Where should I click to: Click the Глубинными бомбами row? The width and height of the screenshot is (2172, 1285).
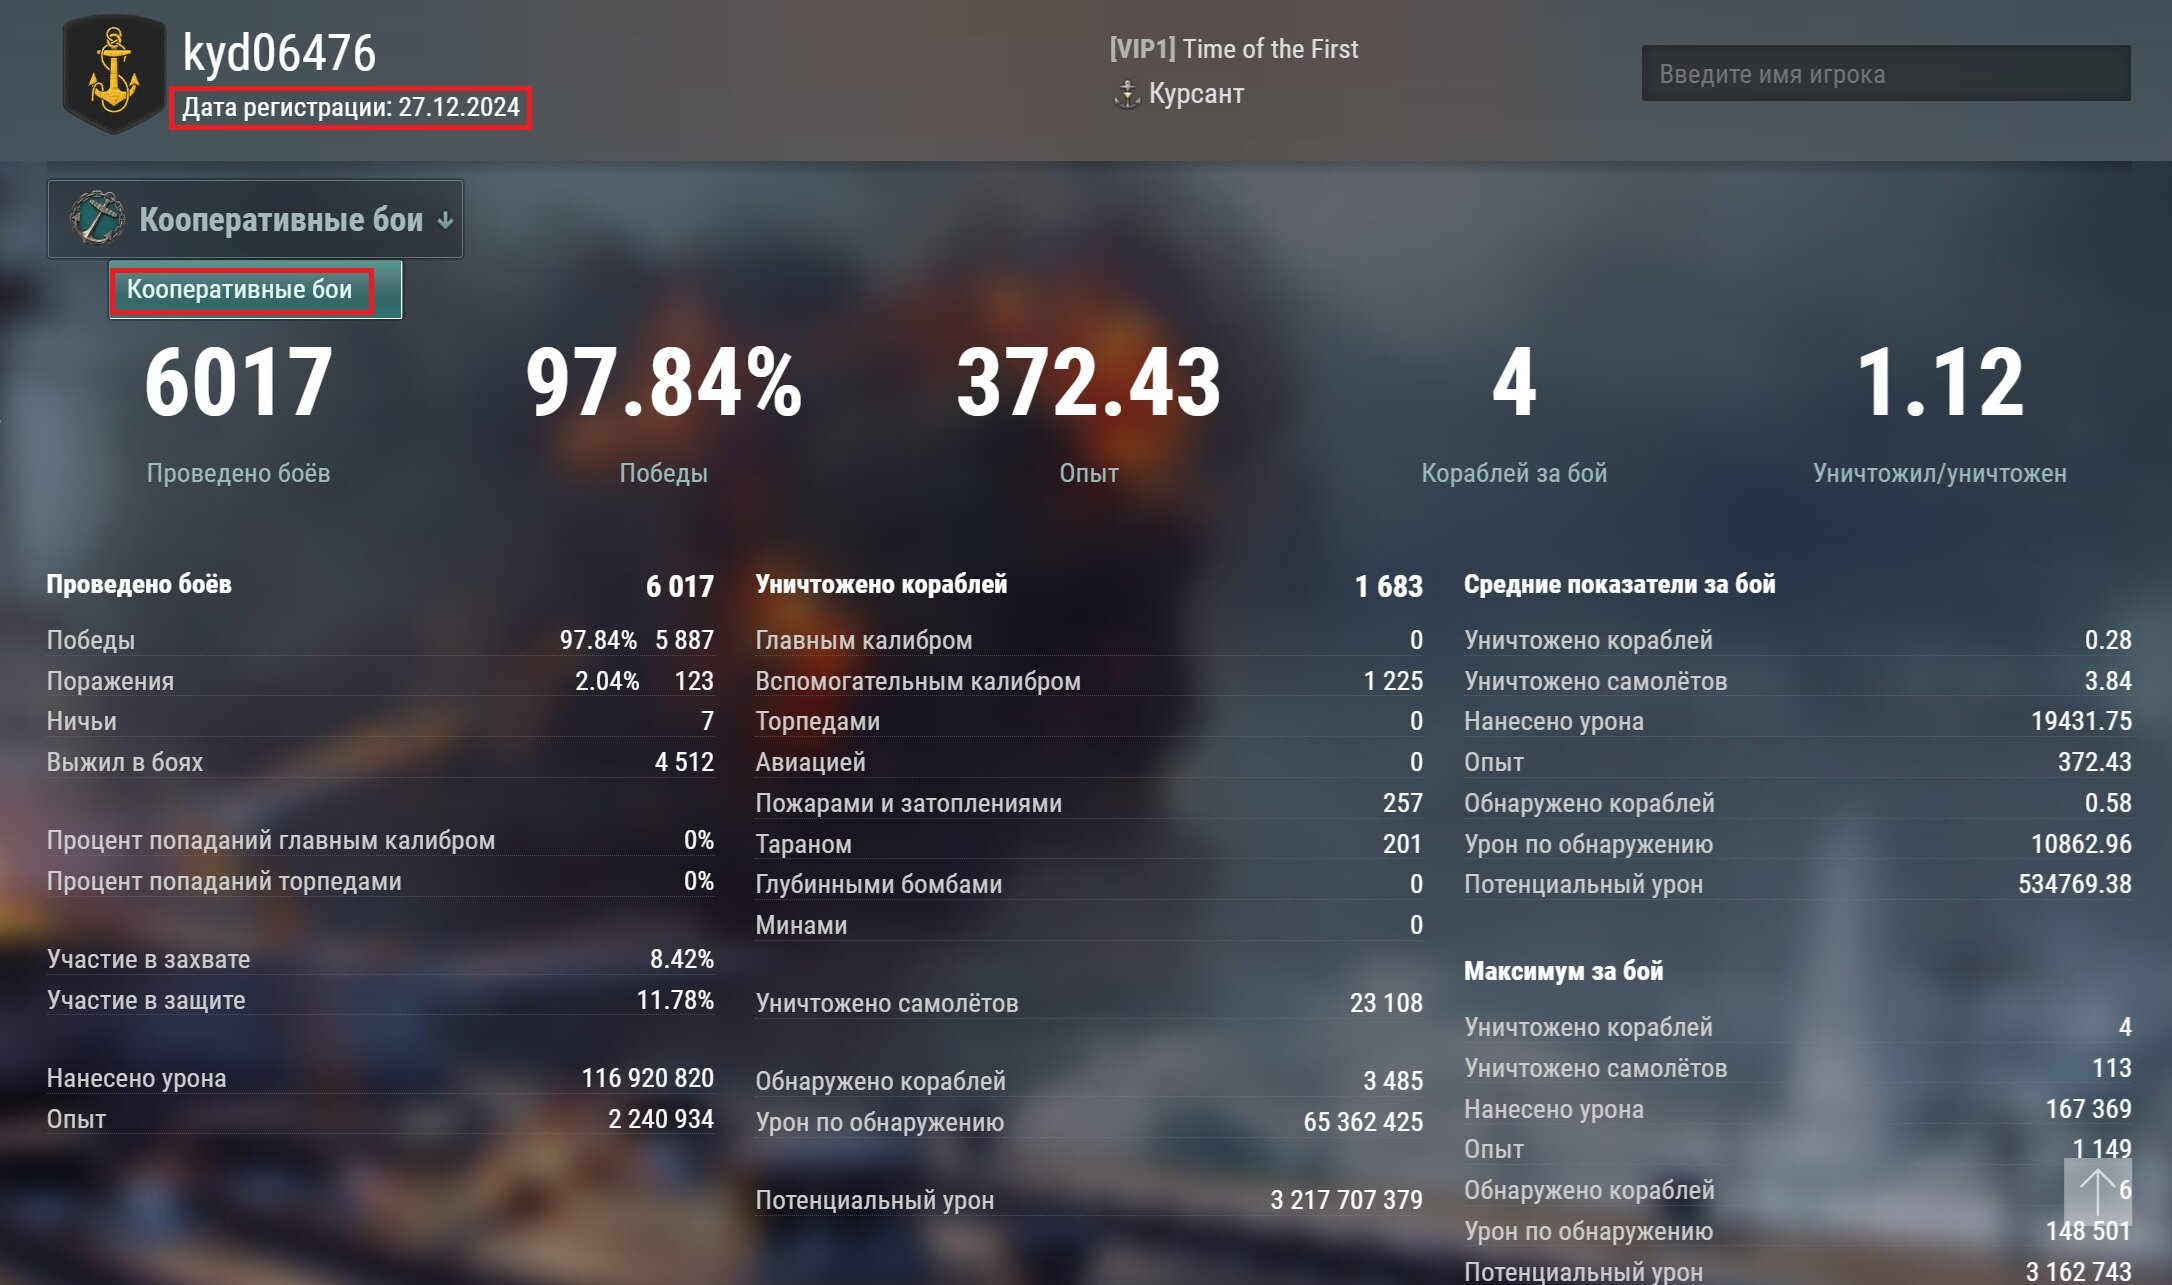pos(1089,884)
